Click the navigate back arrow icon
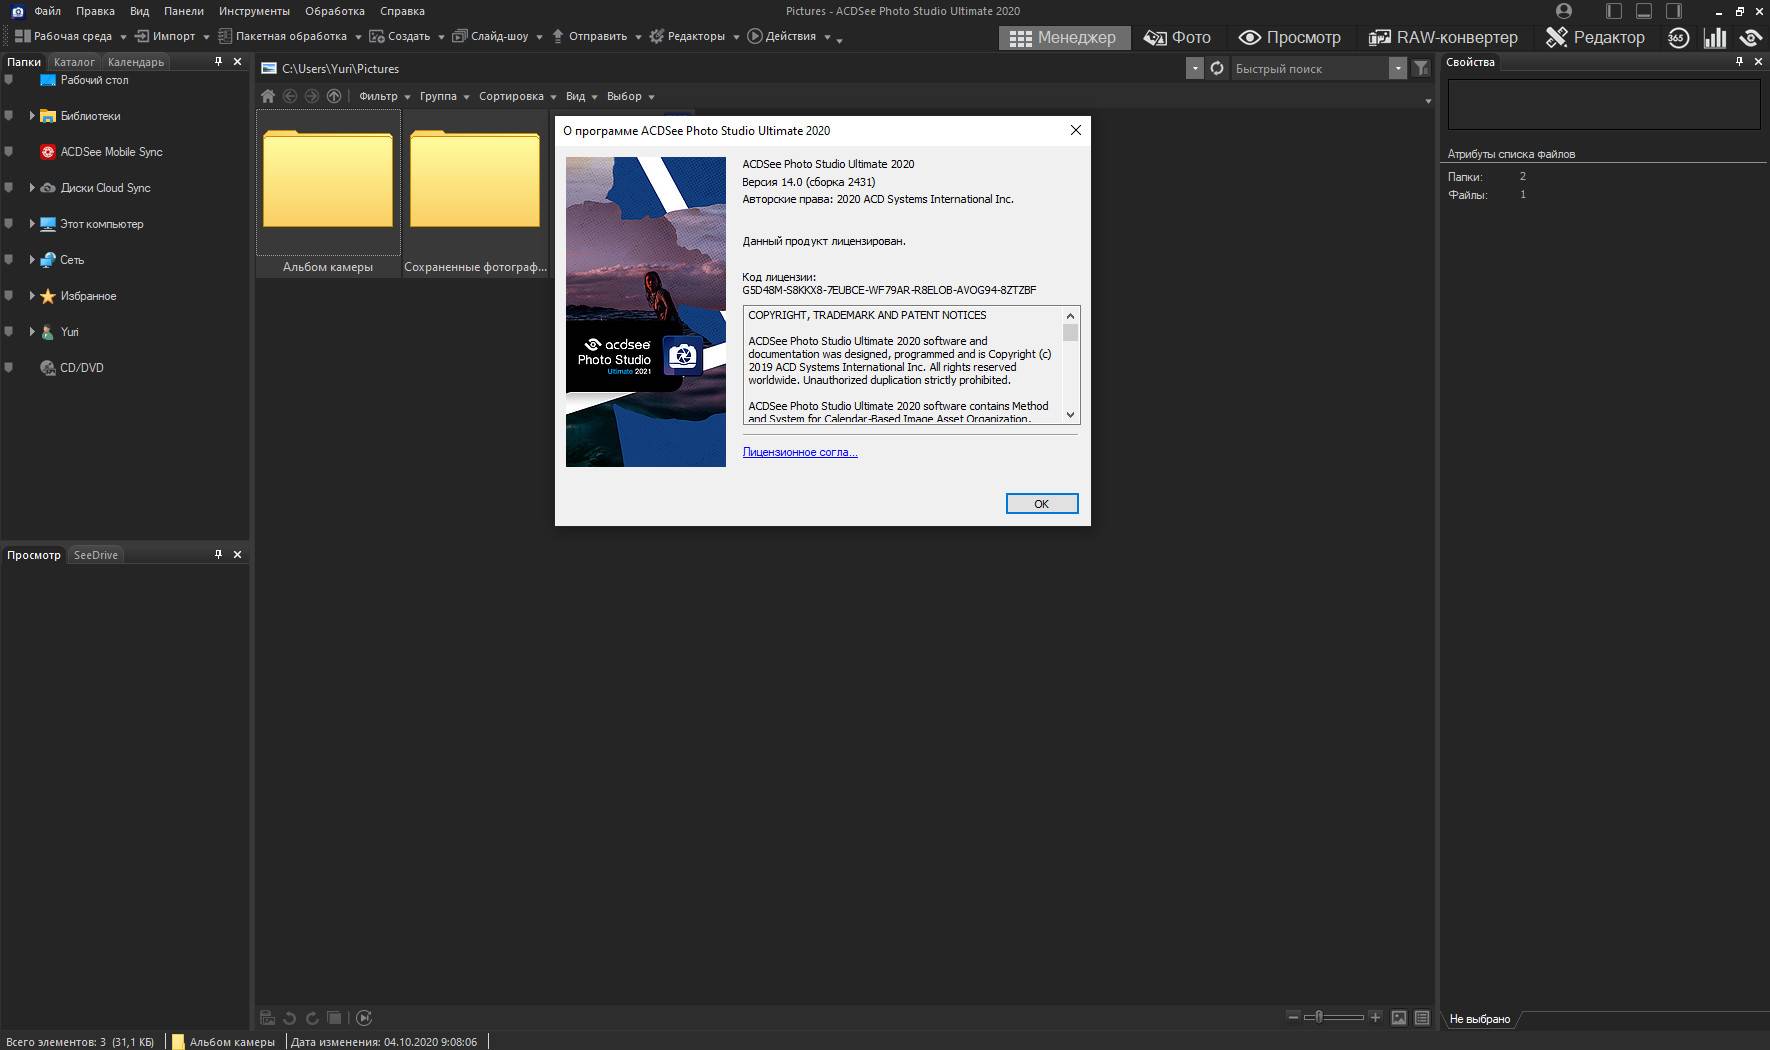1770x1050 pixels. coord(290,96)
